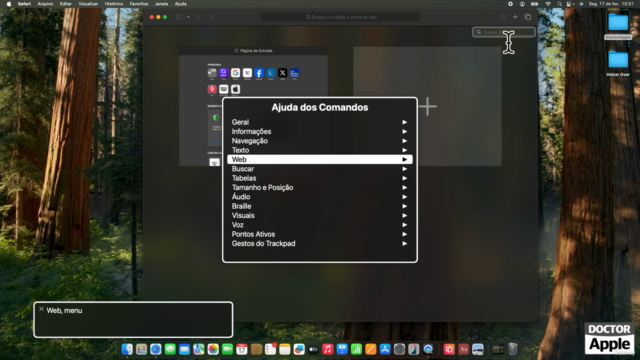The image size is (640, 360).
Task: Select Navegação in Ajuda dos Comandos
Action: (320, 141)
